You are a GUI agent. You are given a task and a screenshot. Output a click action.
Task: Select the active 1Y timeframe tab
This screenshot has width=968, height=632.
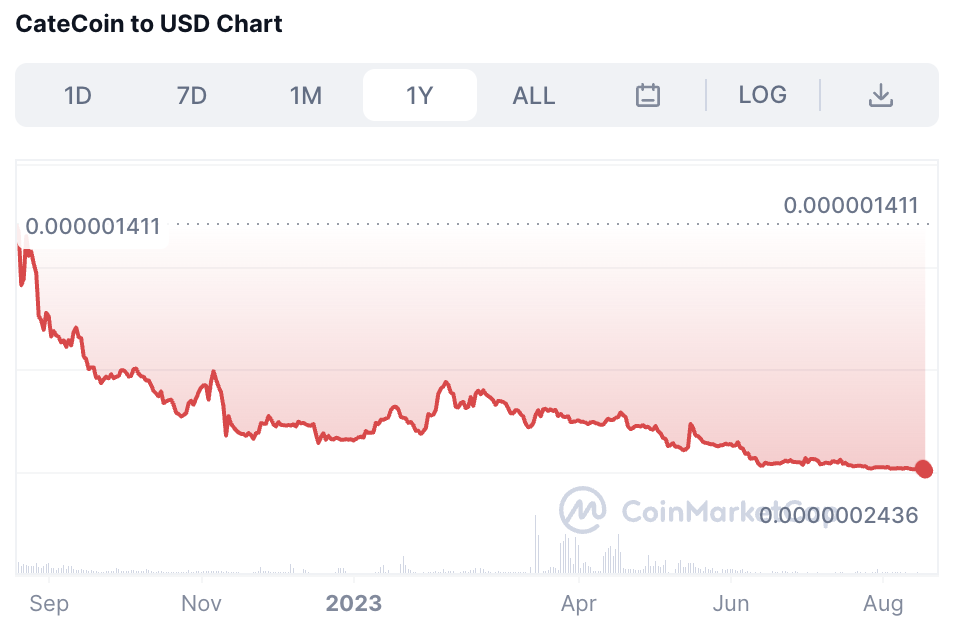coord(420,95)
